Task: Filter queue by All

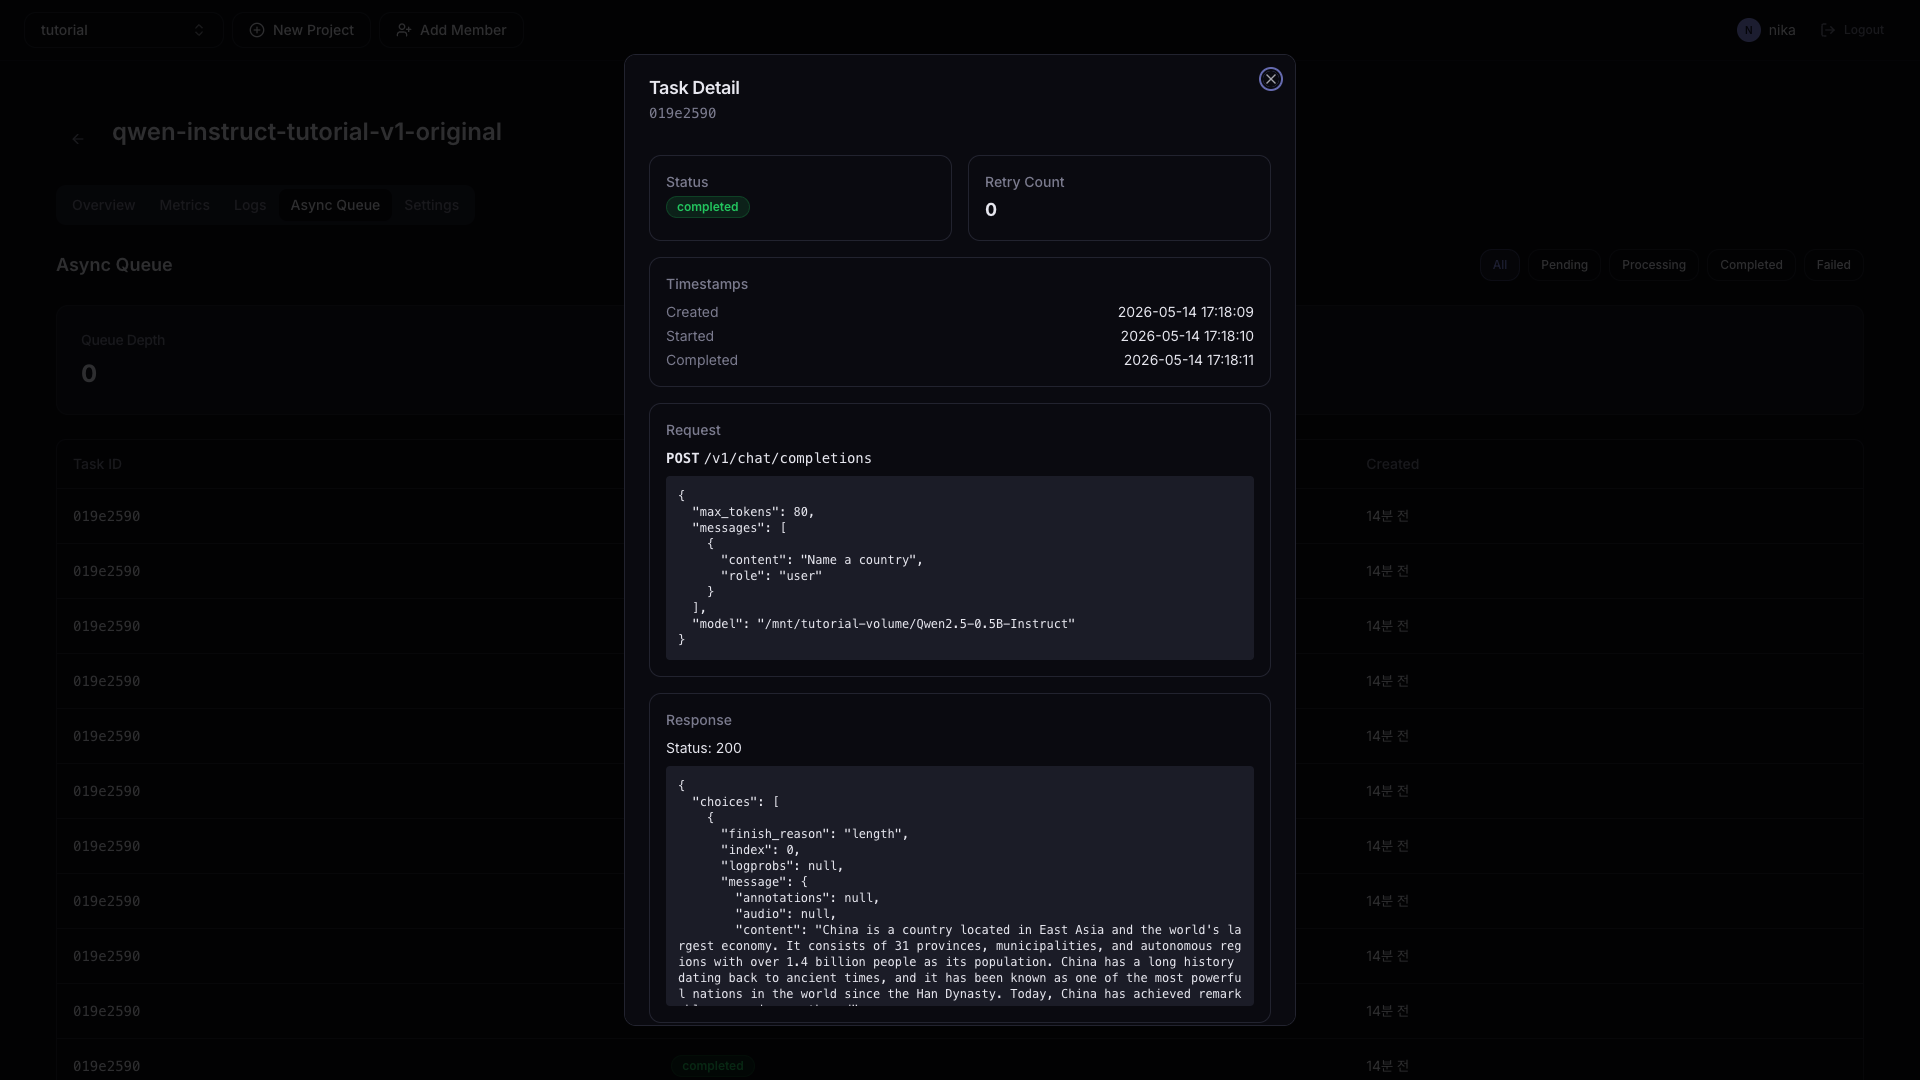Action: coord(1499,265)
